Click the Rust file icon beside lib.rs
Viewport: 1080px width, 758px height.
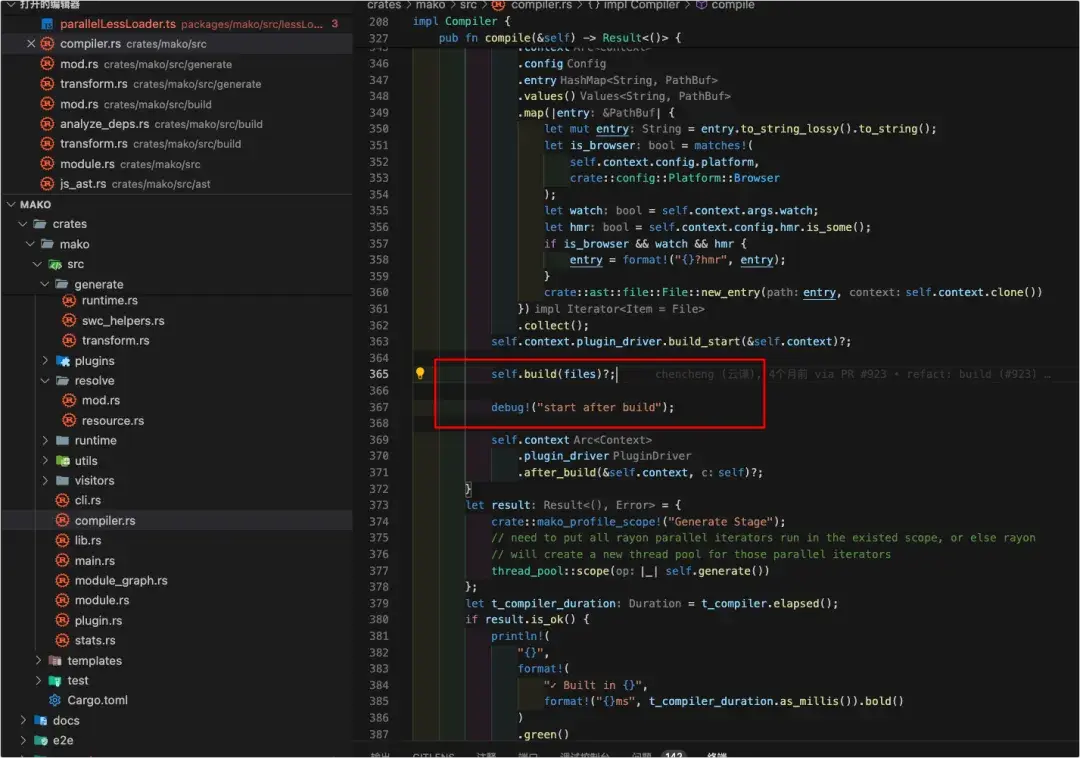click(x=62, y=540)
